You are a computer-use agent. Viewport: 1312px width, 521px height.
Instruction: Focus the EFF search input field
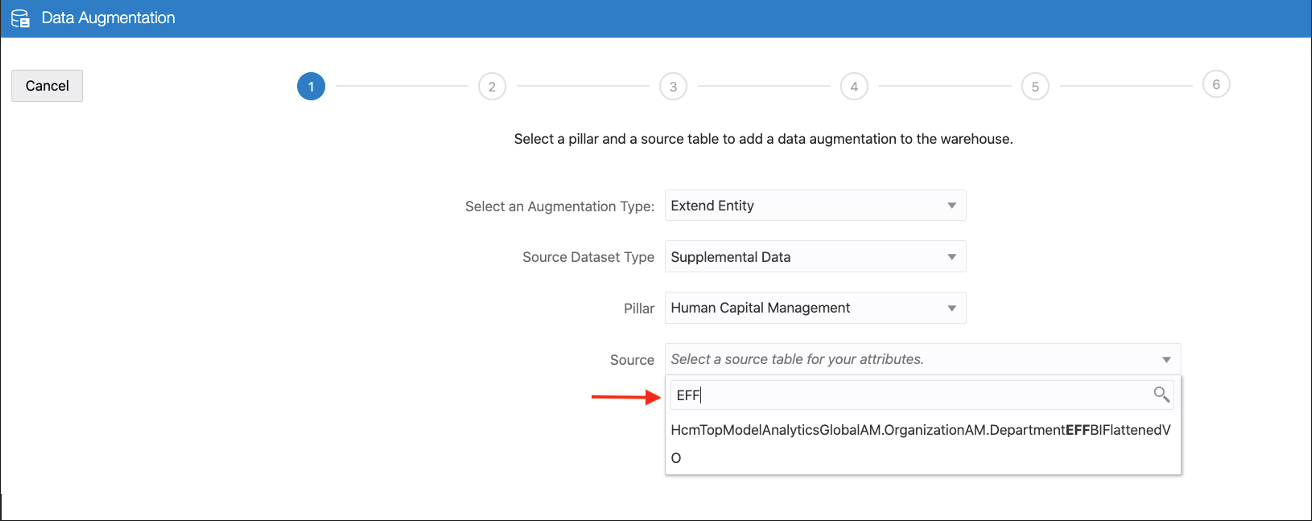910,395
